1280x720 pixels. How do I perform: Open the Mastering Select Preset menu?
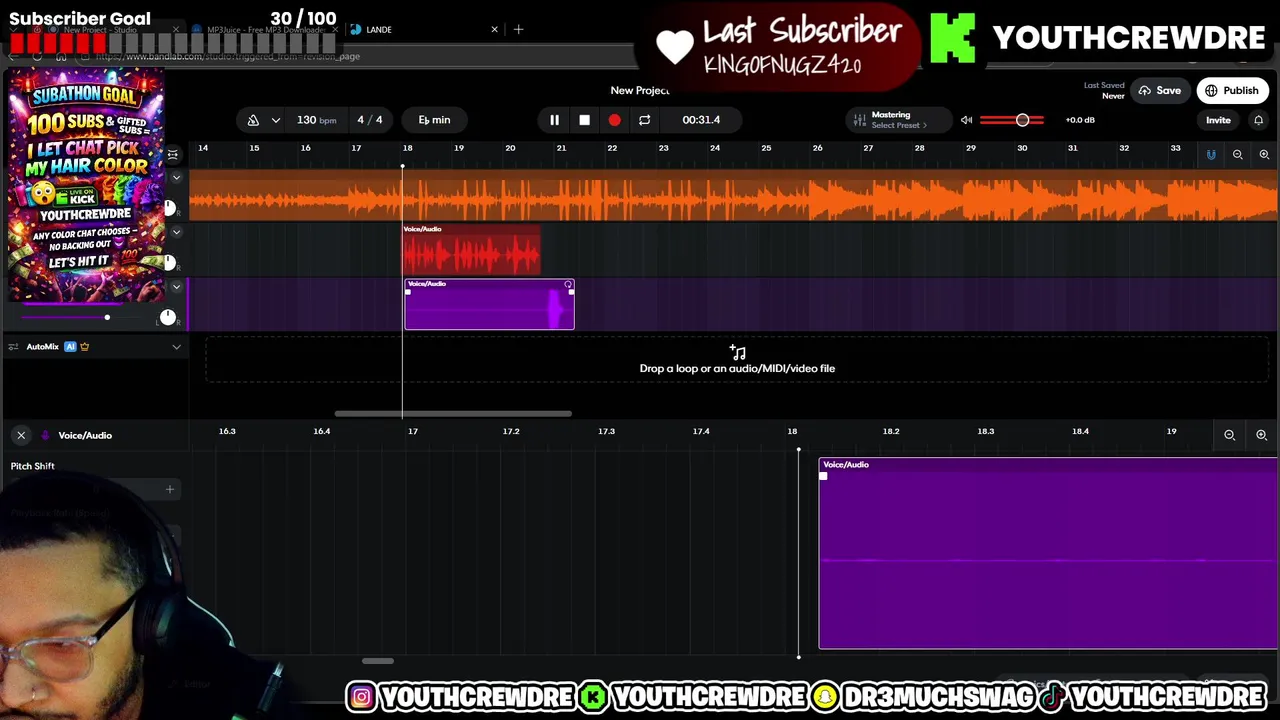(898, 120)
